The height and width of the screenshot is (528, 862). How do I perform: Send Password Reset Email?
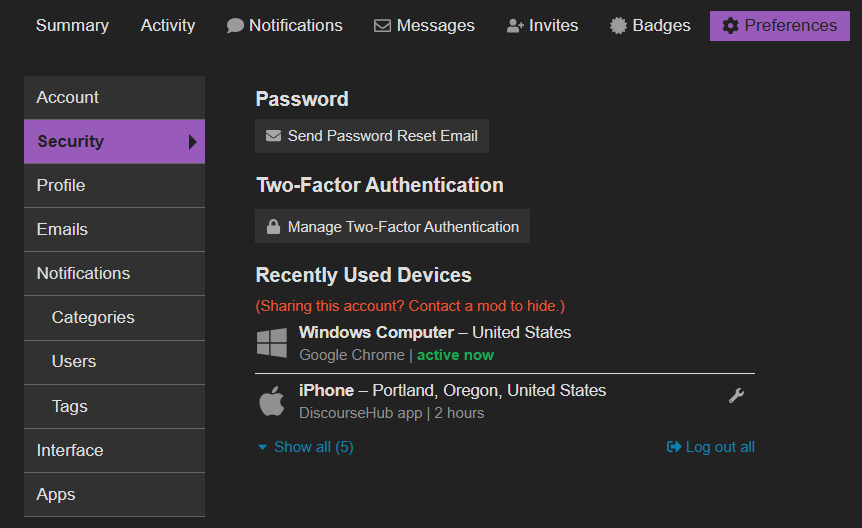(x=372, y=136)
